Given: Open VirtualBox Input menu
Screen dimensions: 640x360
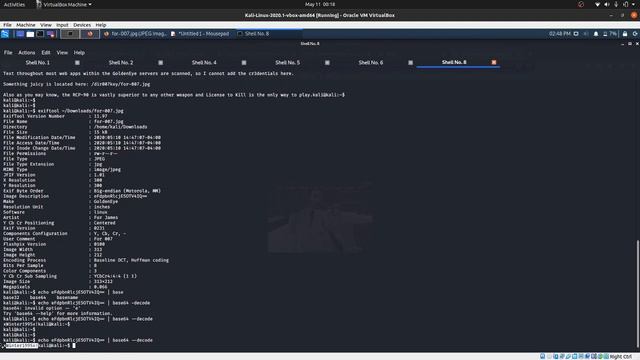Looking at the screenshot, I should click(x=62, y=25).
